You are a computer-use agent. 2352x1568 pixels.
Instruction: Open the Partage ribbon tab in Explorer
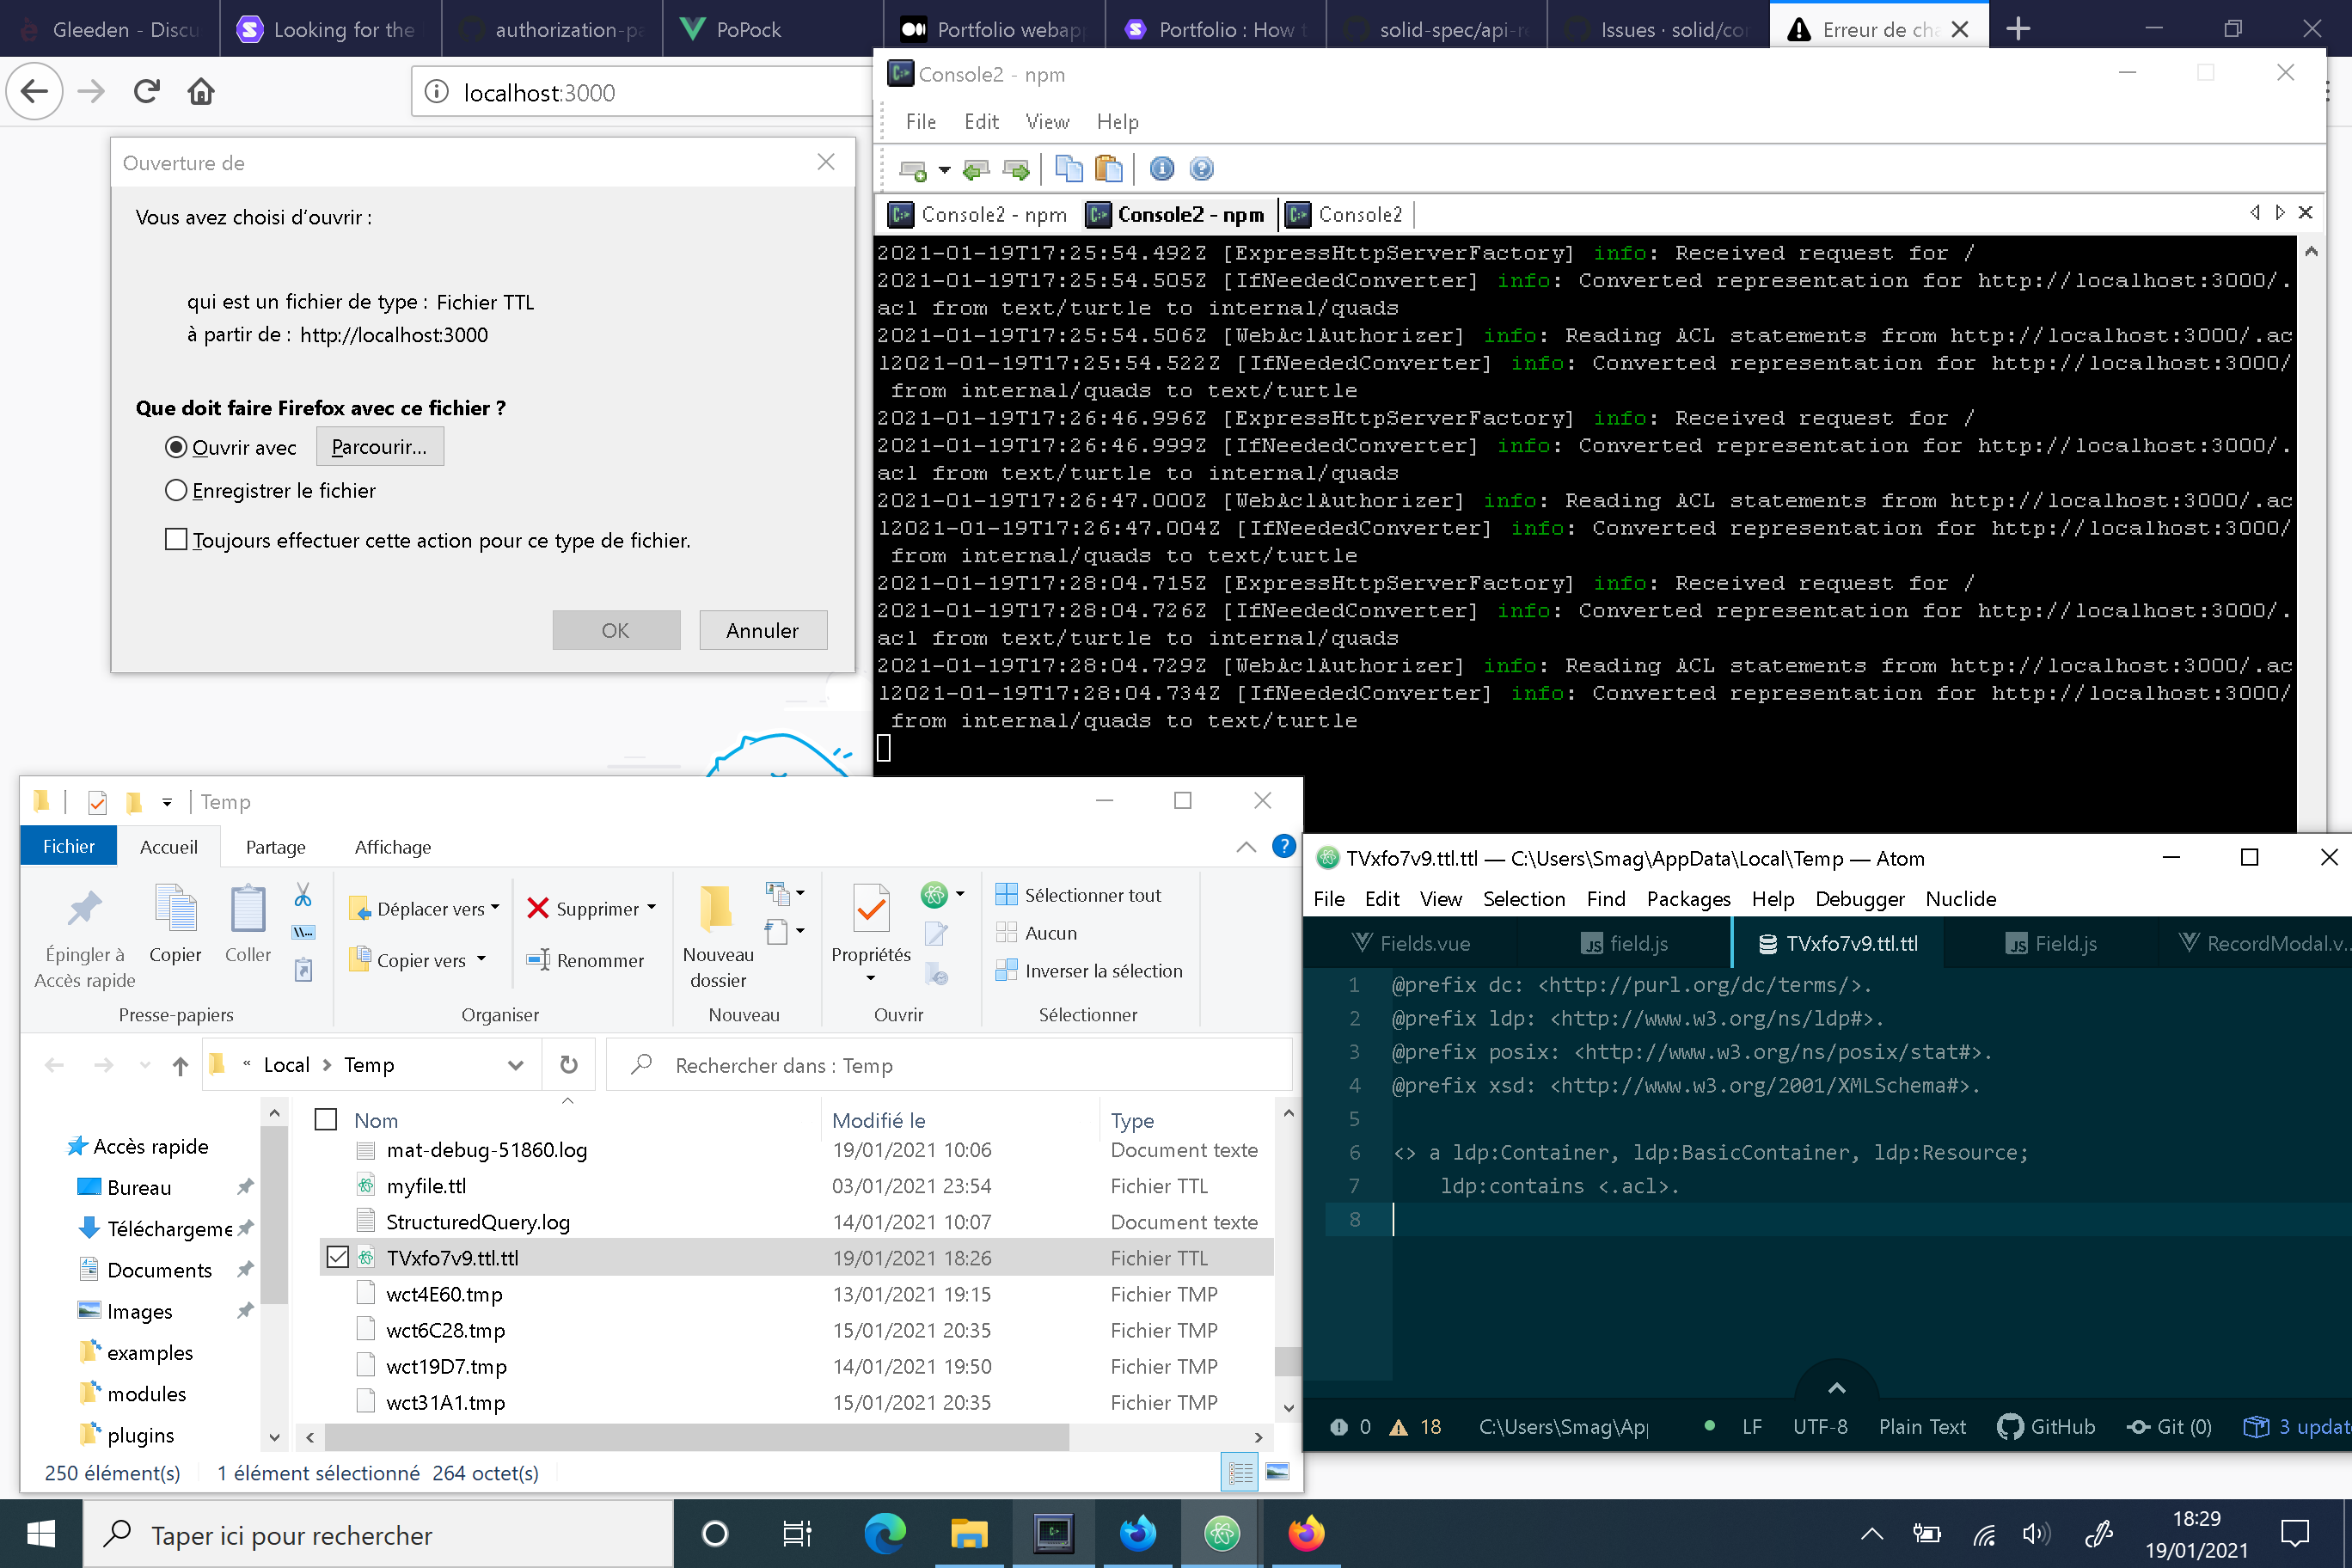tap(276, 847)
